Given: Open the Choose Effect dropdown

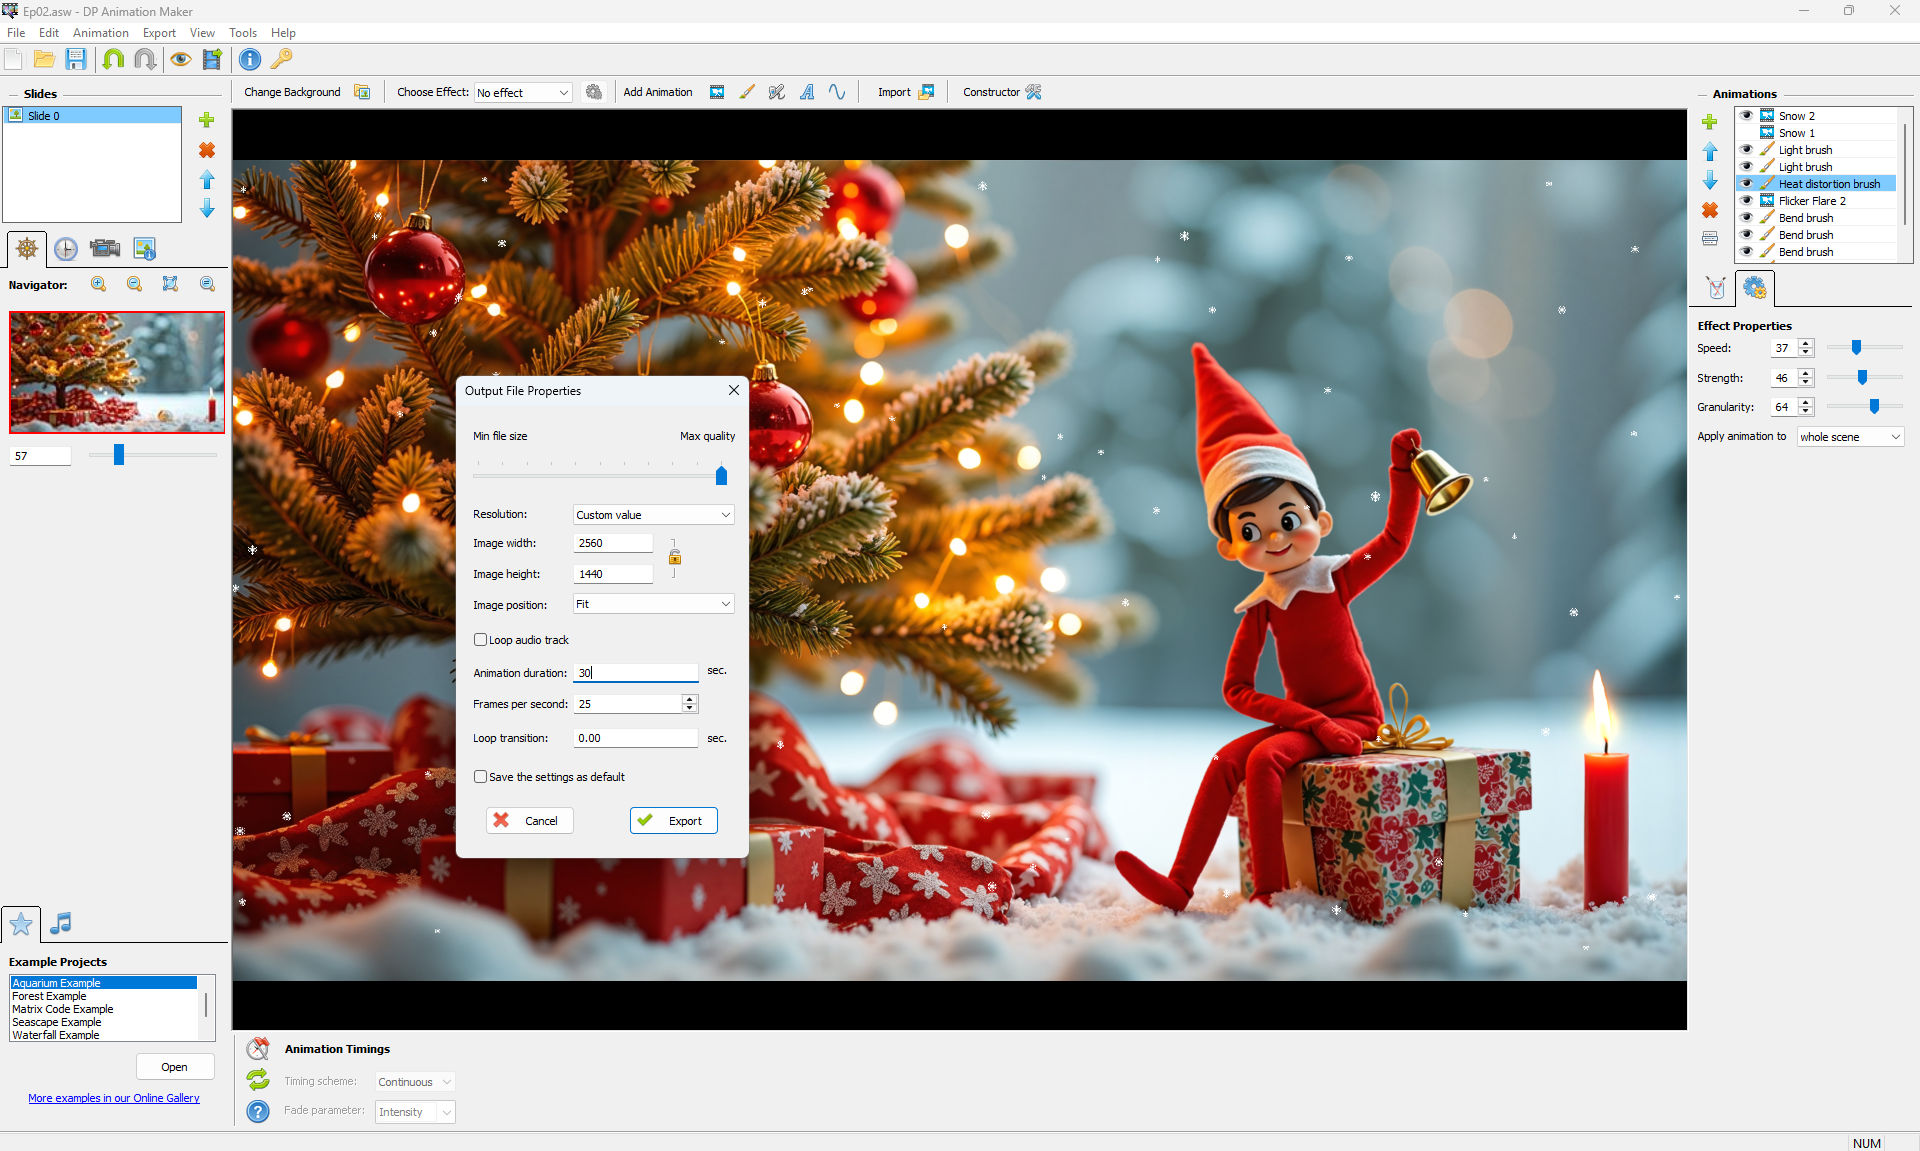Looking at the screenshot, I should click(523, 93).
